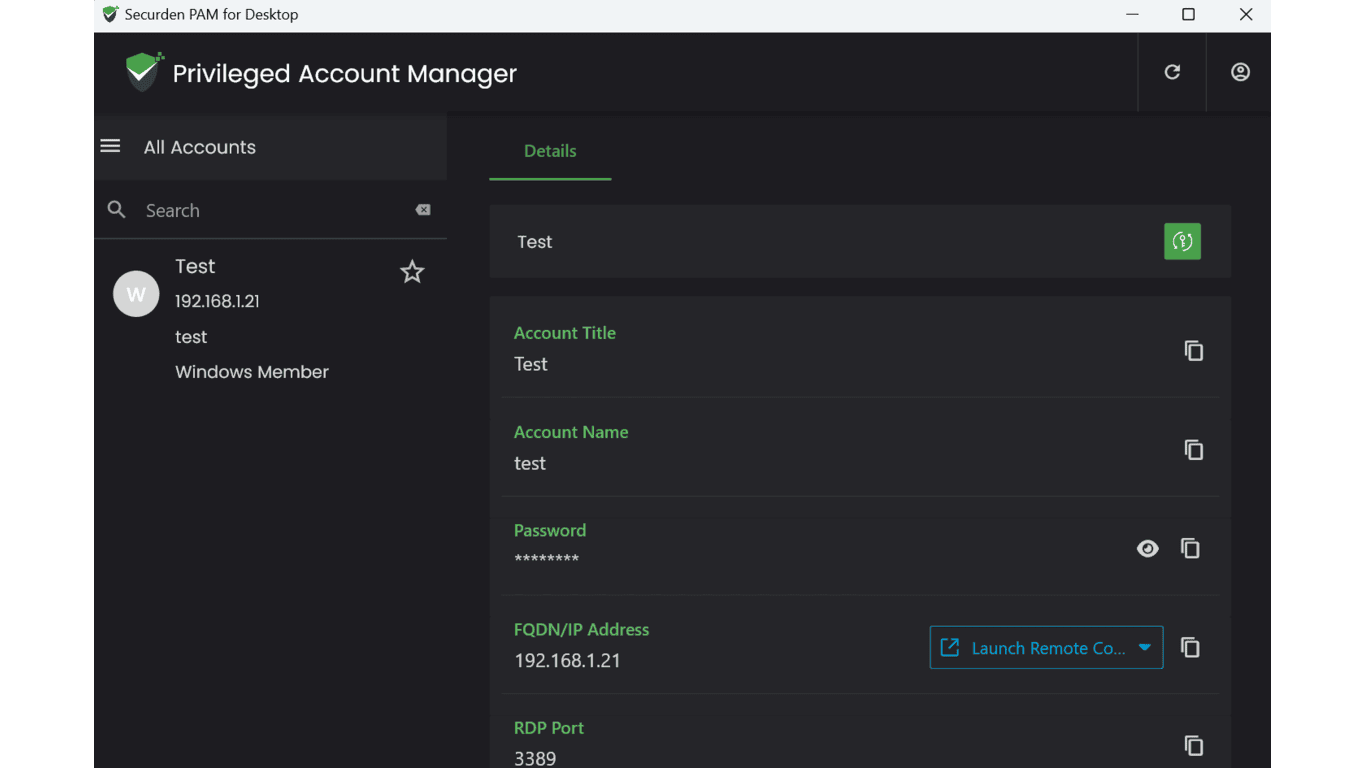1366x768 pixels.
Task: Click the W avatar of Test account
Action: pos(136,294)
